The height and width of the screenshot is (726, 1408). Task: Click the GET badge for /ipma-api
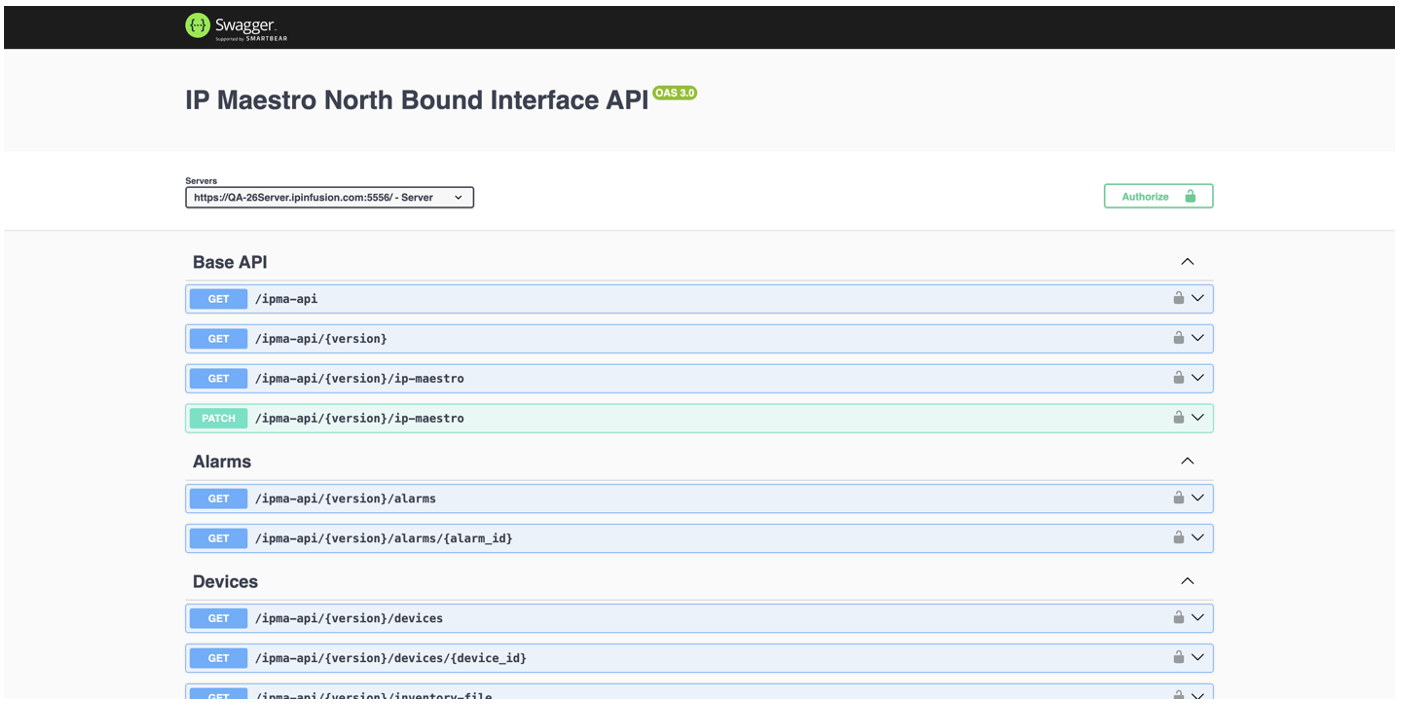(x=219, y=298)
